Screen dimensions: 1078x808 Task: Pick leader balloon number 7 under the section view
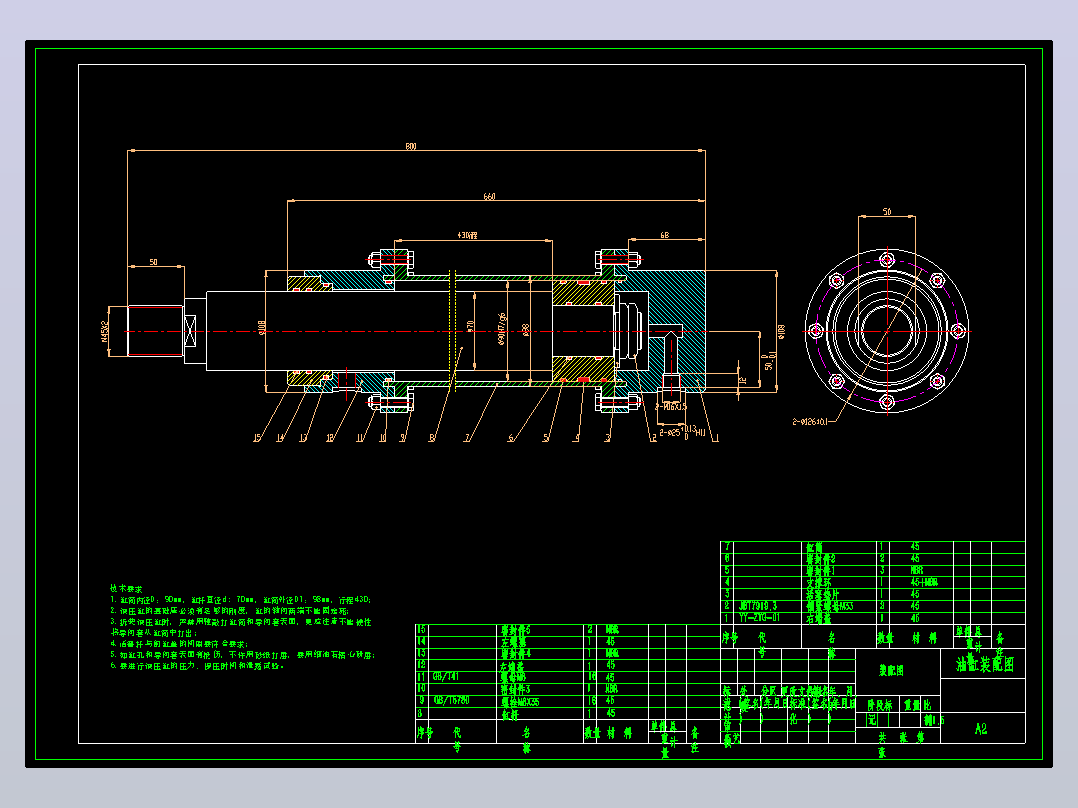[x=468, y=438]
